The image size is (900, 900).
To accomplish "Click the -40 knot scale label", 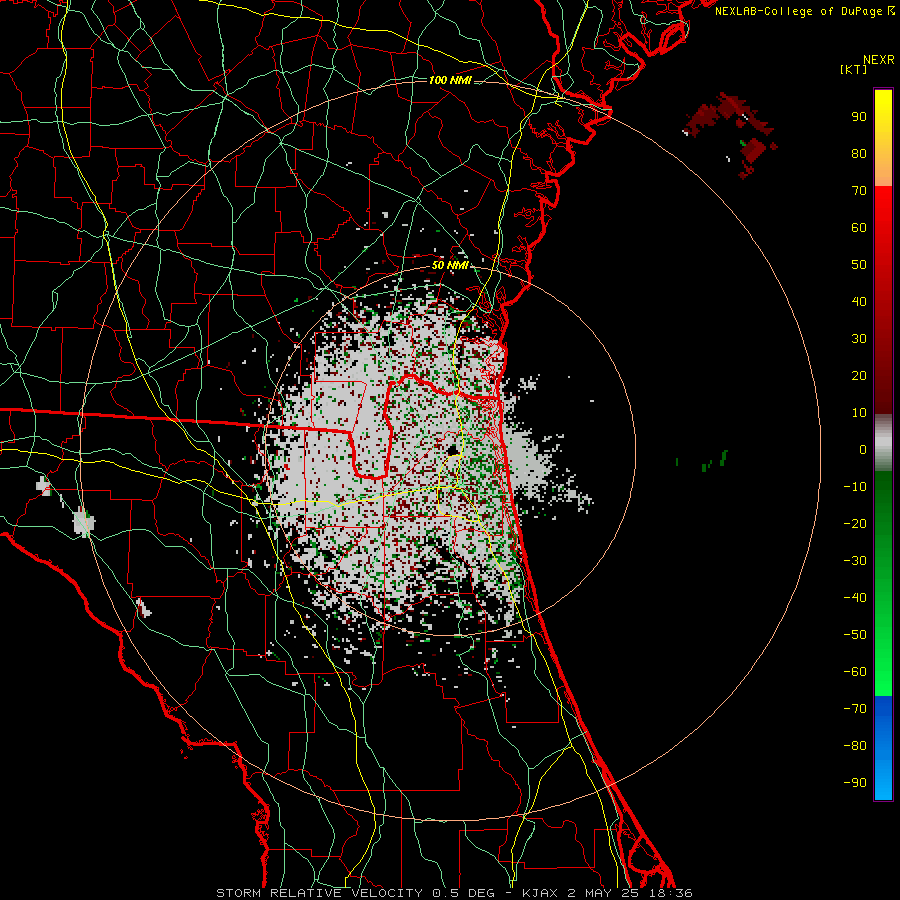I will click(x=855, y=598).
